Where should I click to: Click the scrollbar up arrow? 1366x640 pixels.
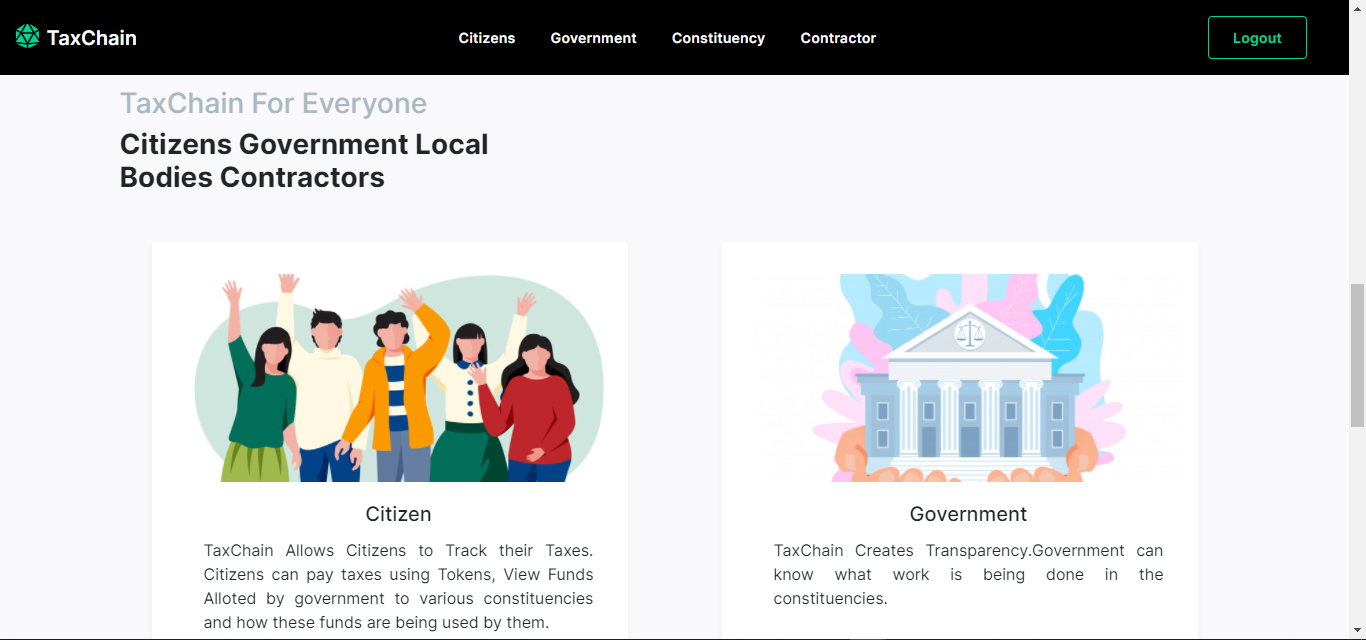point(1357,8)
